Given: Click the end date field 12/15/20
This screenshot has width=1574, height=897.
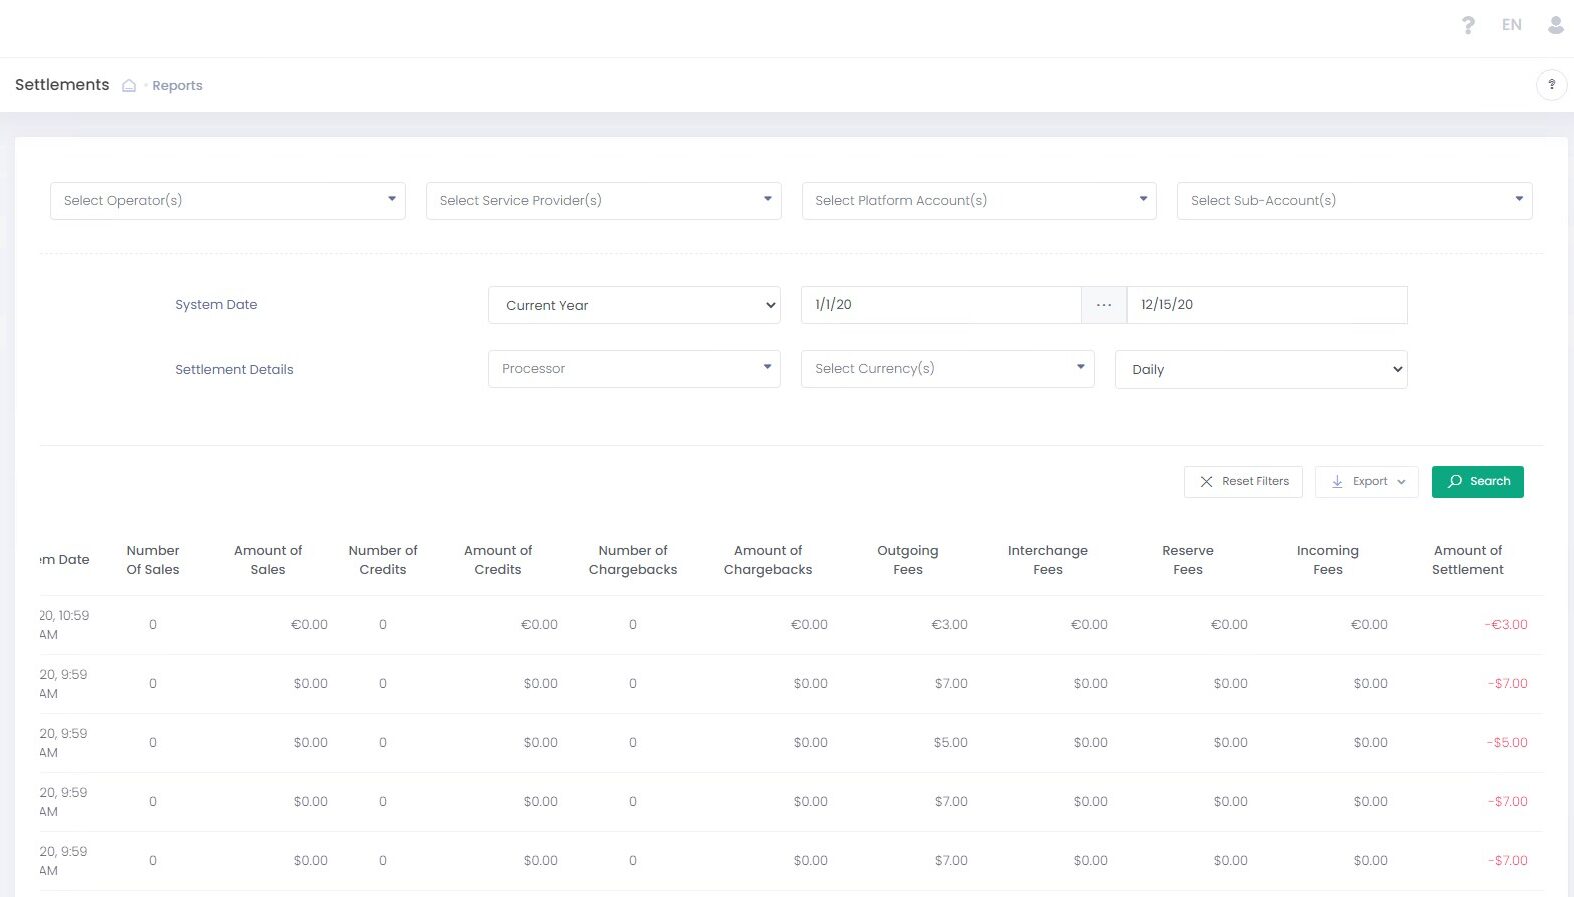Looking at the screenshot, I should 1266,305.
